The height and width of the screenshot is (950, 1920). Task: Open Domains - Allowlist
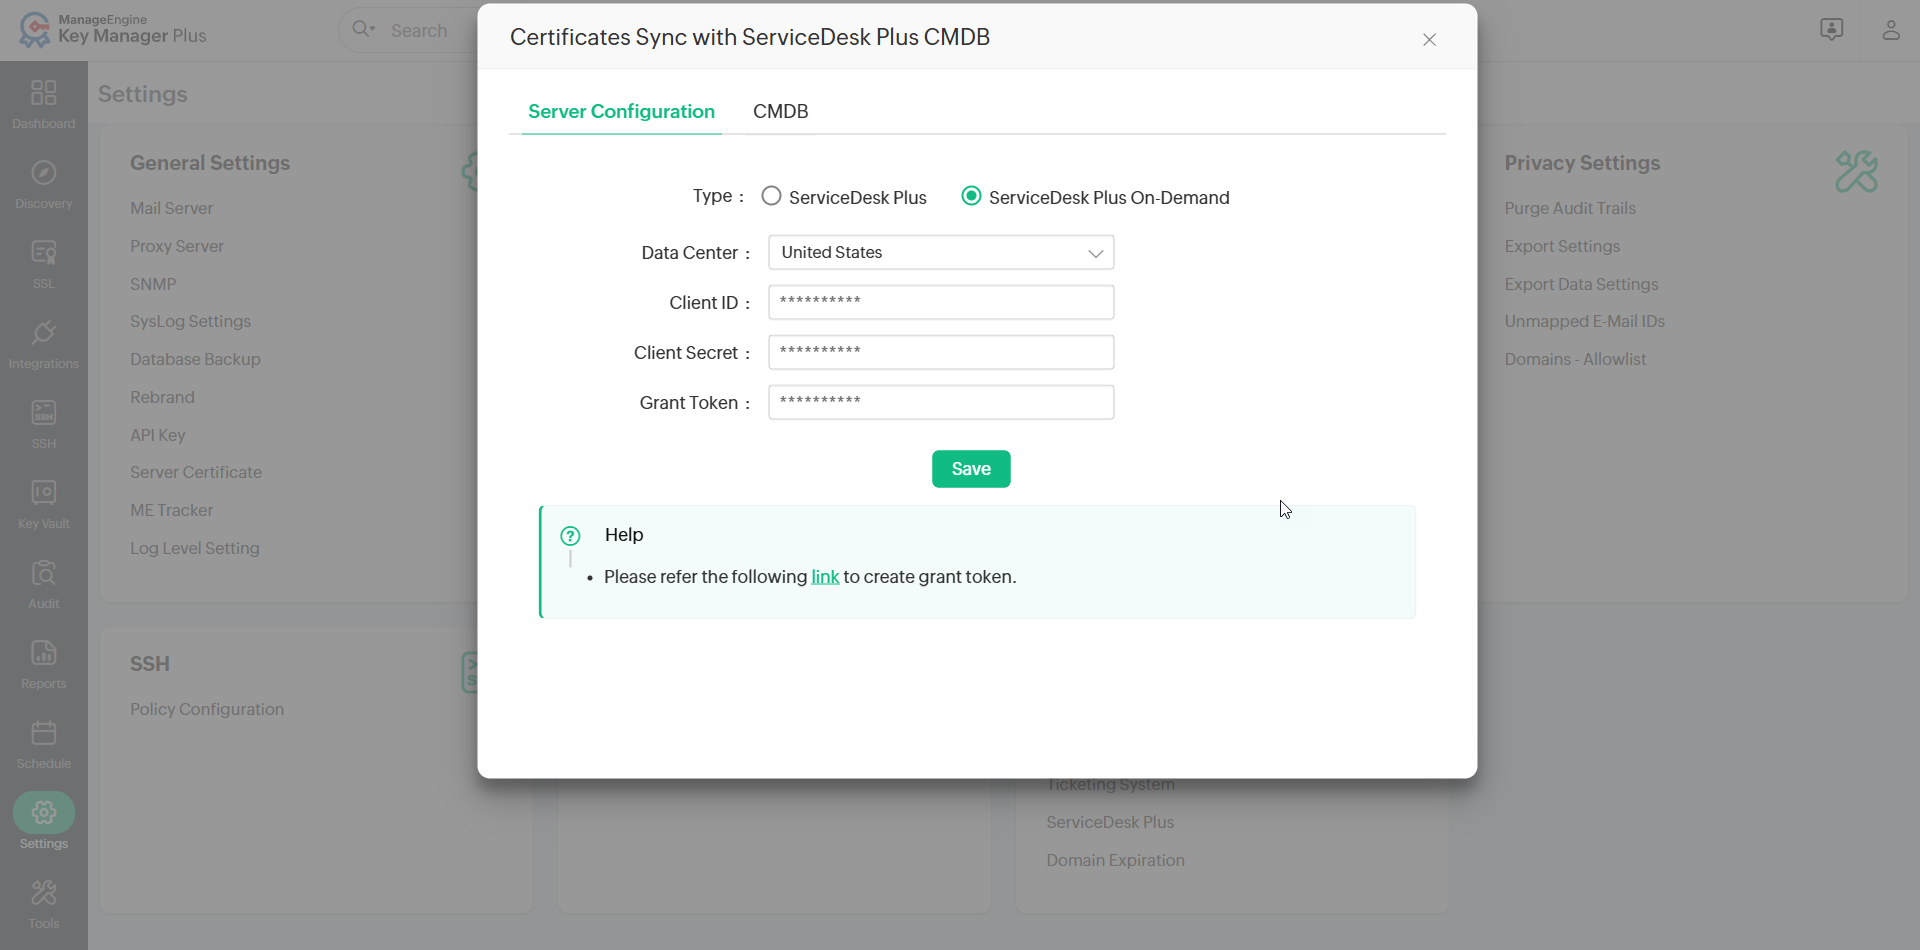pos(1575,360)
